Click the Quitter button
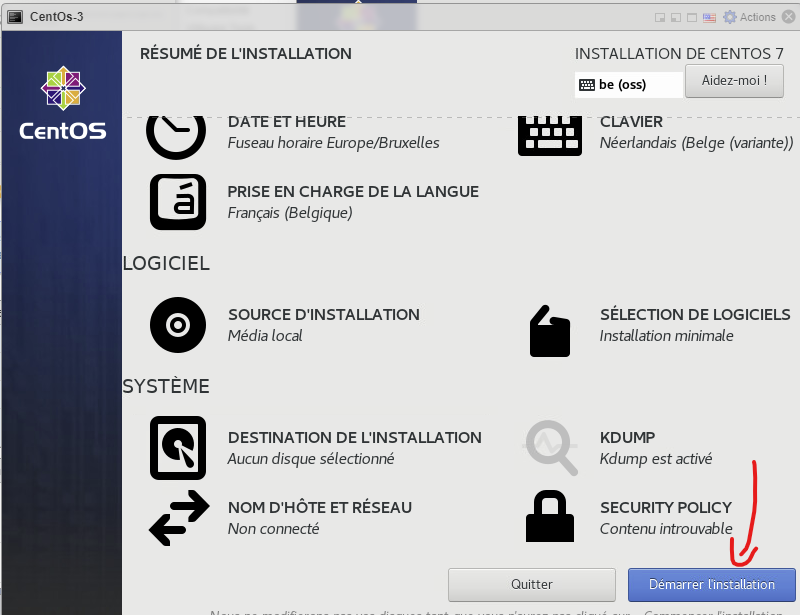This screenshot has width=800, height=615. pos(532,584)
